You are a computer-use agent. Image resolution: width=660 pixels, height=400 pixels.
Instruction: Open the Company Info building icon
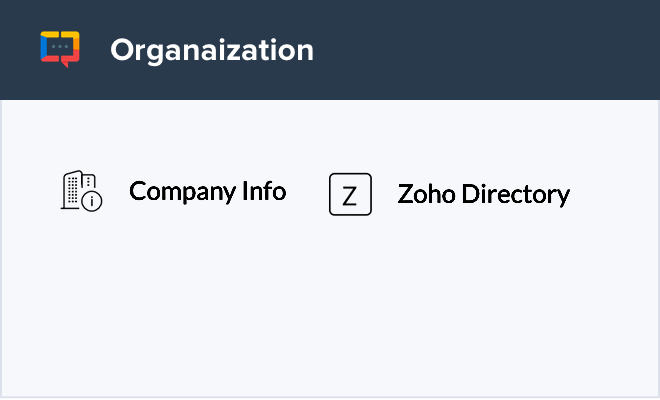click(82, 192)
